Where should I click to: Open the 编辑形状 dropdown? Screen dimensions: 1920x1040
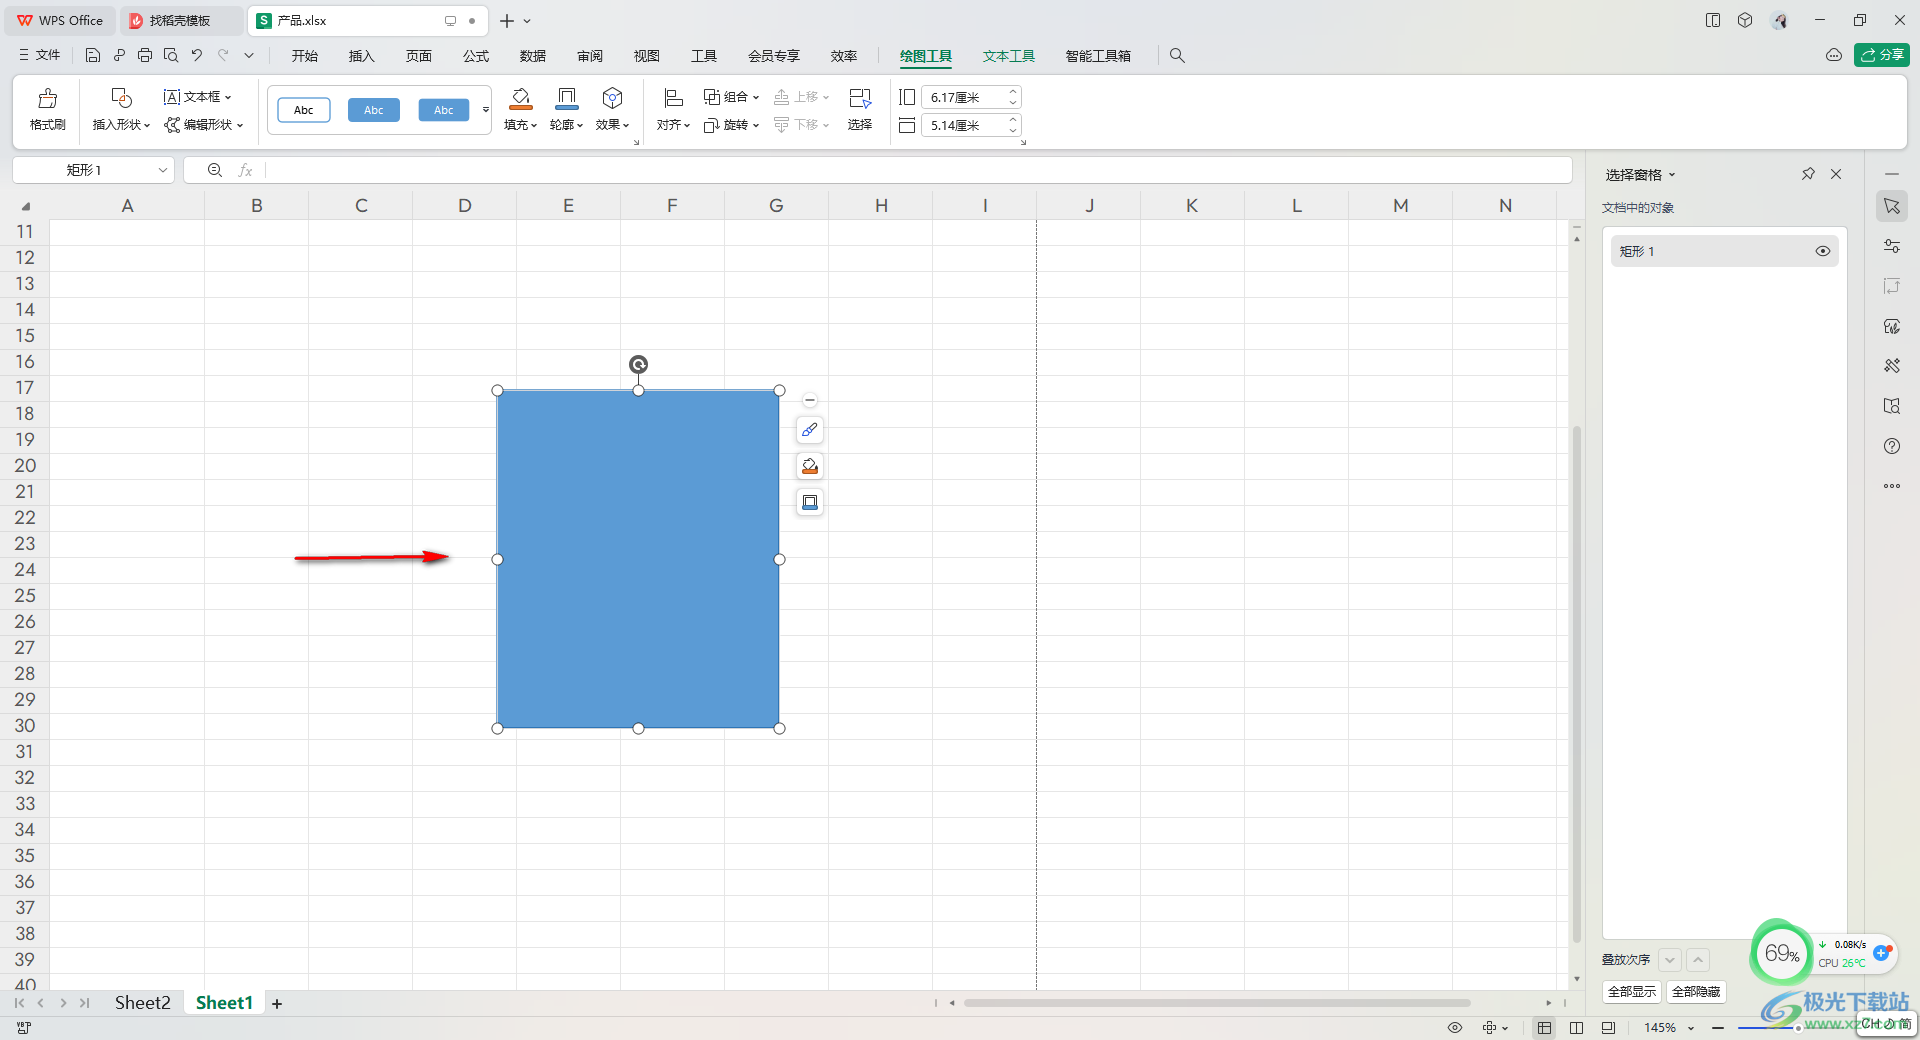pyautogui.click(x=204, y=125)
